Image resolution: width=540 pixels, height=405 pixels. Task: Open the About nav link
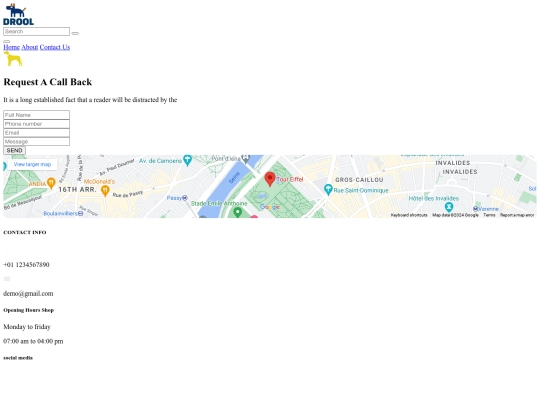[x=30, y=47]
